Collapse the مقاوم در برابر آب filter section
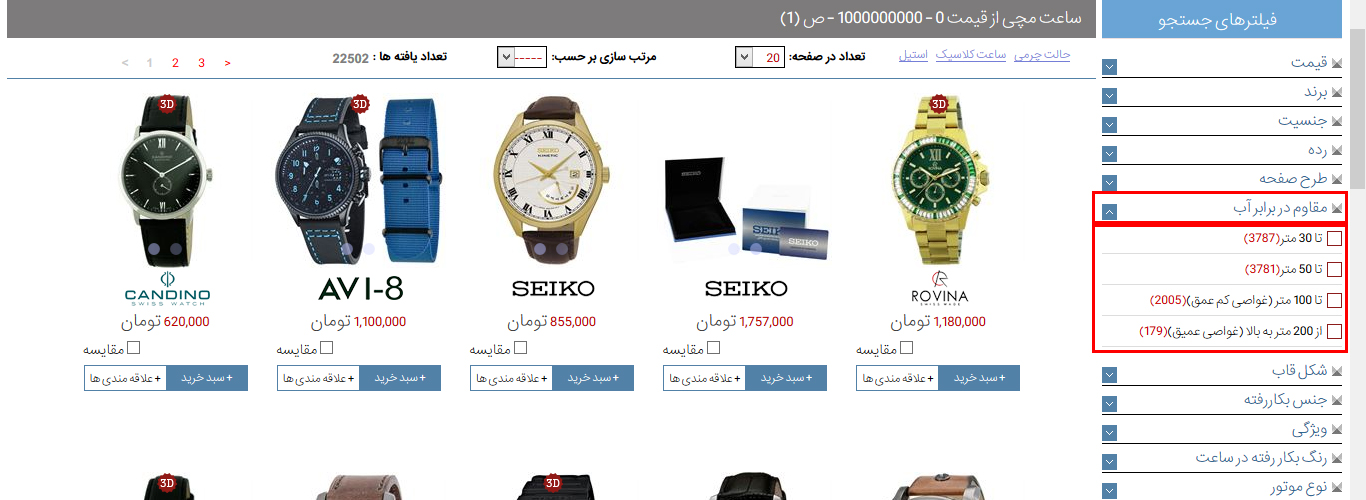The height and width of the screenshot is (500, 1366). coord(1110,211)
